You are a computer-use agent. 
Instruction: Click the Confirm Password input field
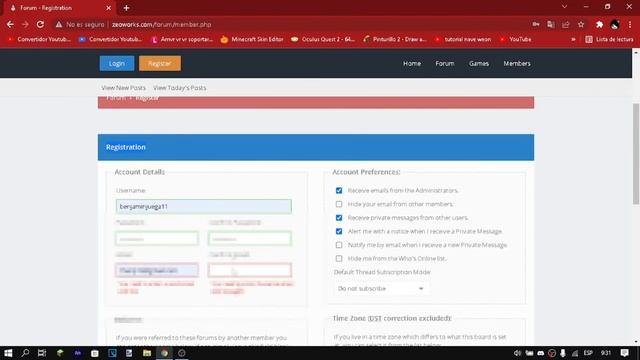(x=250, y=239)
